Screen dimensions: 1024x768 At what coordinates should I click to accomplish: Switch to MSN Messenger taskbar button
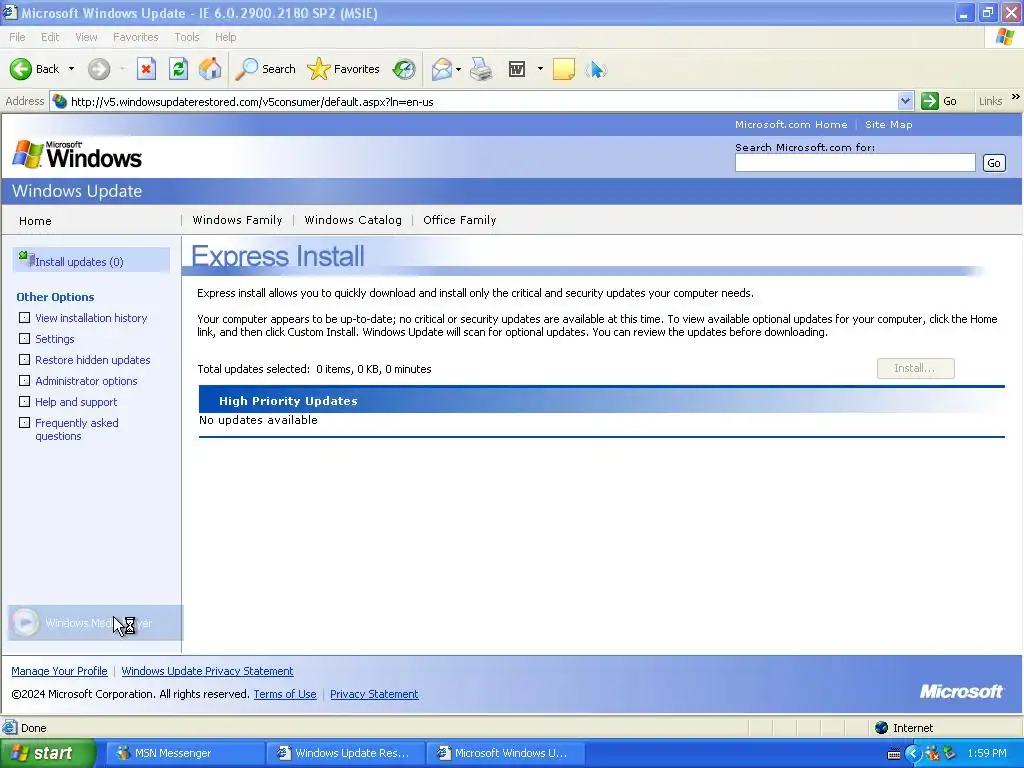[185, 753]
